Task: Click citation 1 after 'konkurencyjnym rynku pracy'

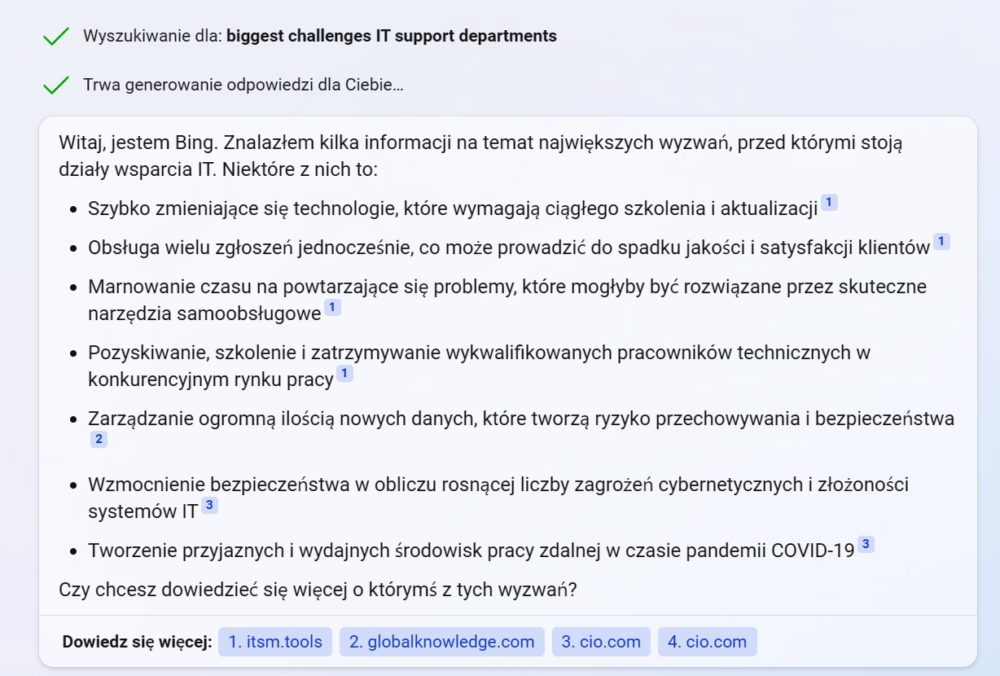Action: click(x=344, y=373)
